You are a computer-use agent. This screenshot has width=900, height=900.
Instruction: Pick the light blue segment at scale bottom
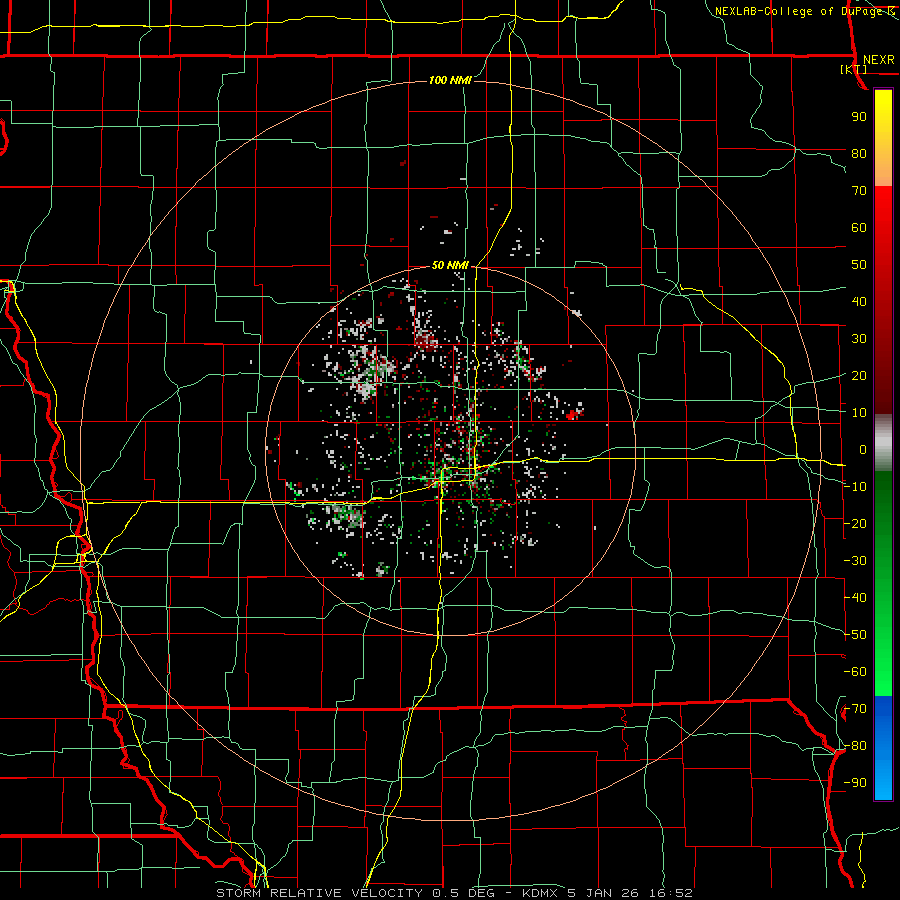[883, 781]
